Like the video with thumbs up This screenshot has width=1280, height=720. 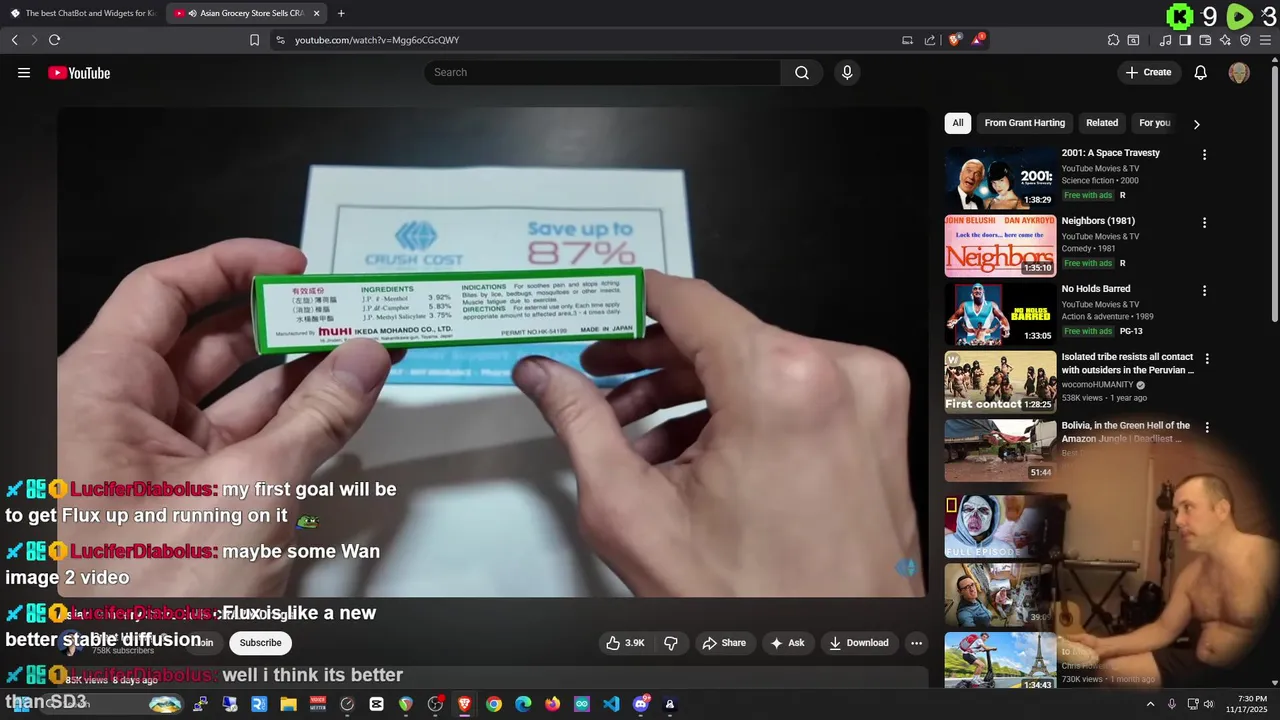click(x=625, y=643)
